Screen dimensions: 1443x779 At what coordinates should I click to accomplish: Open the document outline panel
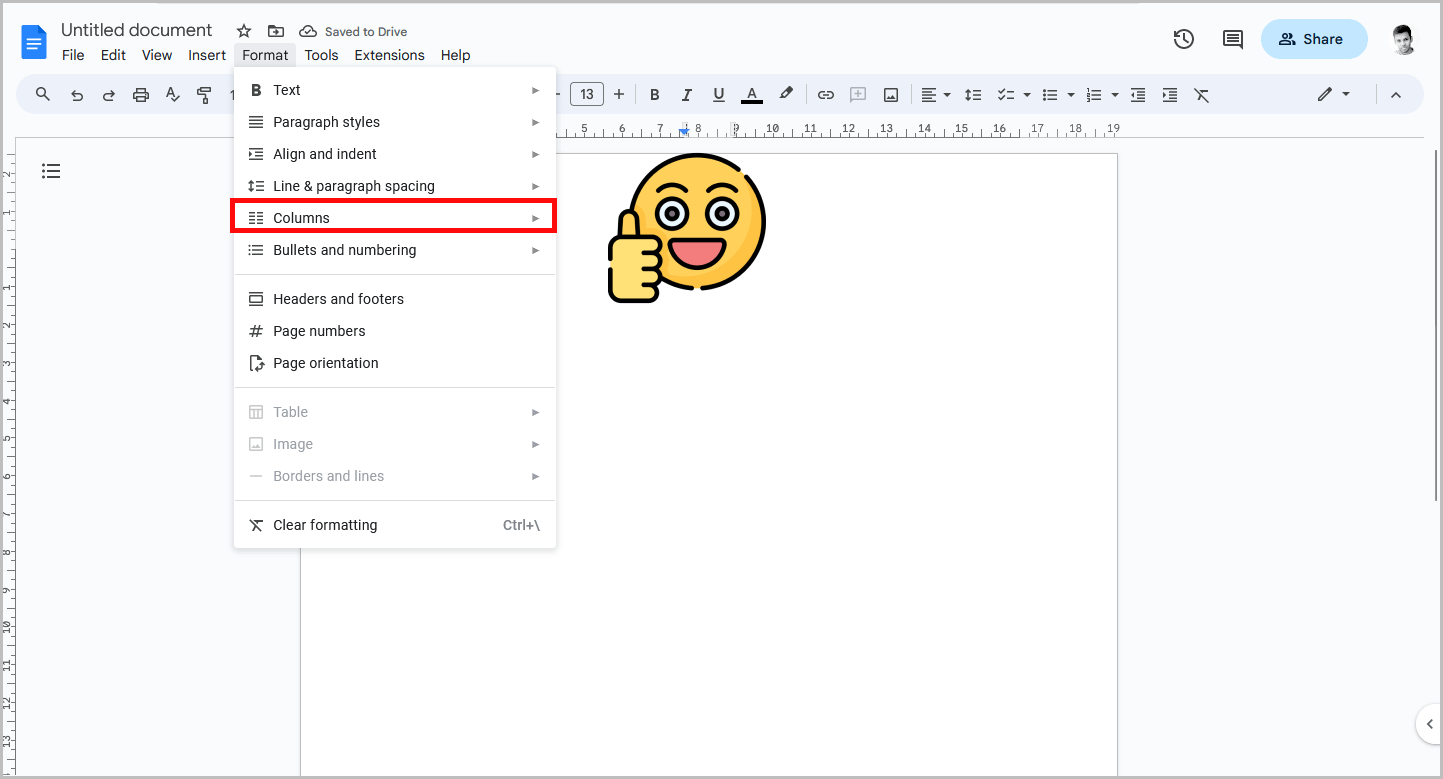pyautogui.click(x=51, y=171)
